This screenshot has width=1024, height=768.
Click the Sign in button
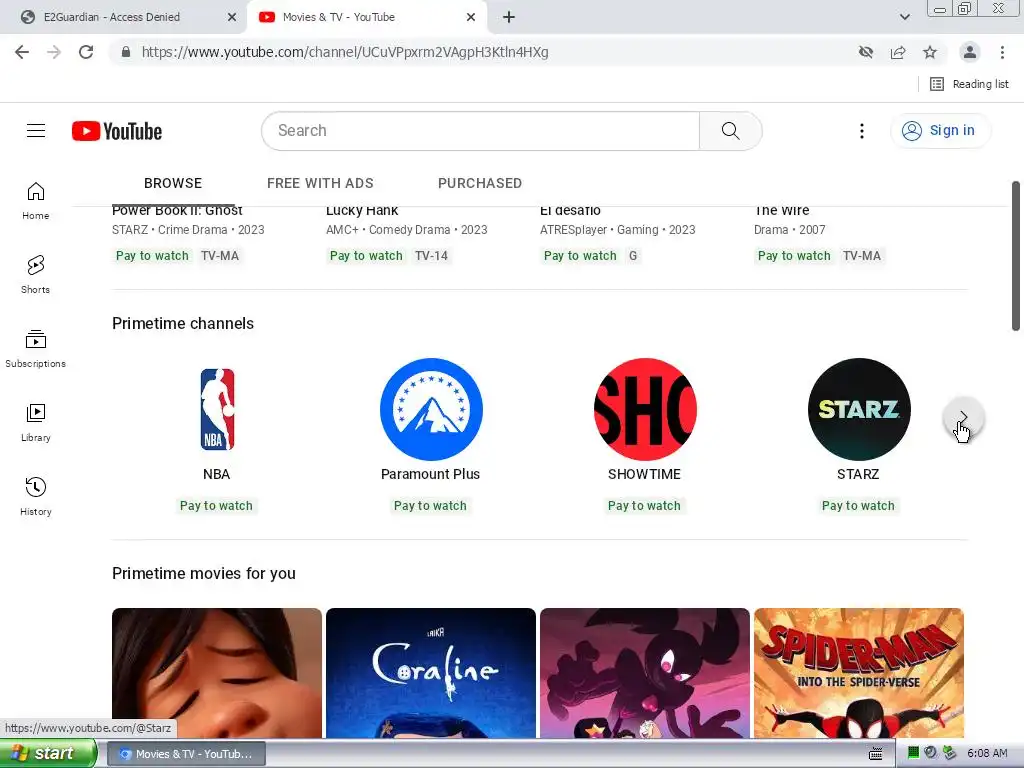coord(940,131)
